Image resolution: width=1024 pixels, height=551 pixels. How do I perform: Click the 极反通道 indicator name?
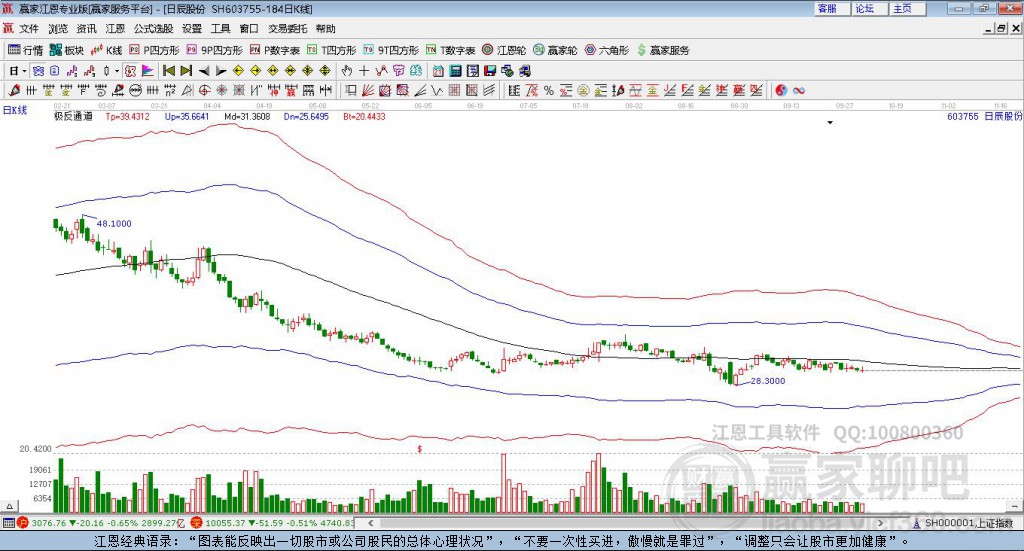click(73, 116)
